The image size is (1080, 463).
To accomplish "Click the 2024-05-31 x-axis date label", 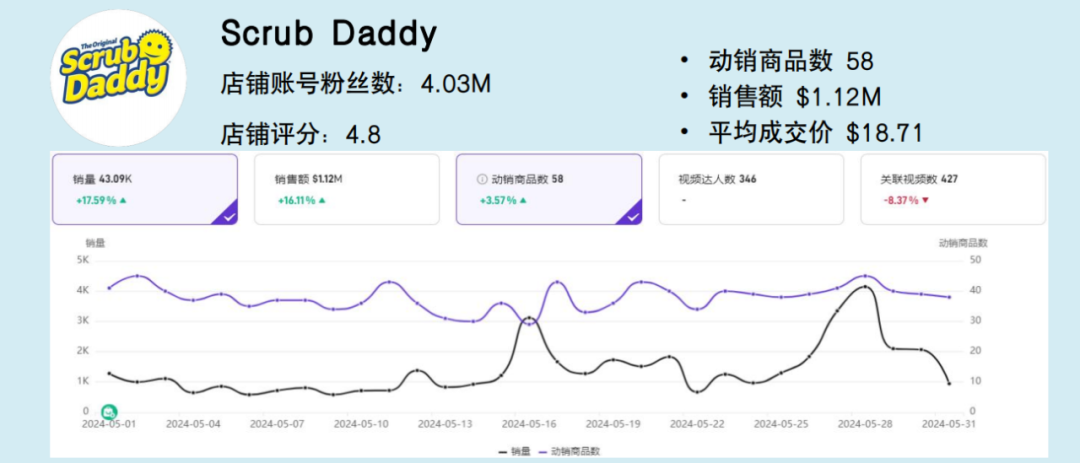I will point(949,424).
